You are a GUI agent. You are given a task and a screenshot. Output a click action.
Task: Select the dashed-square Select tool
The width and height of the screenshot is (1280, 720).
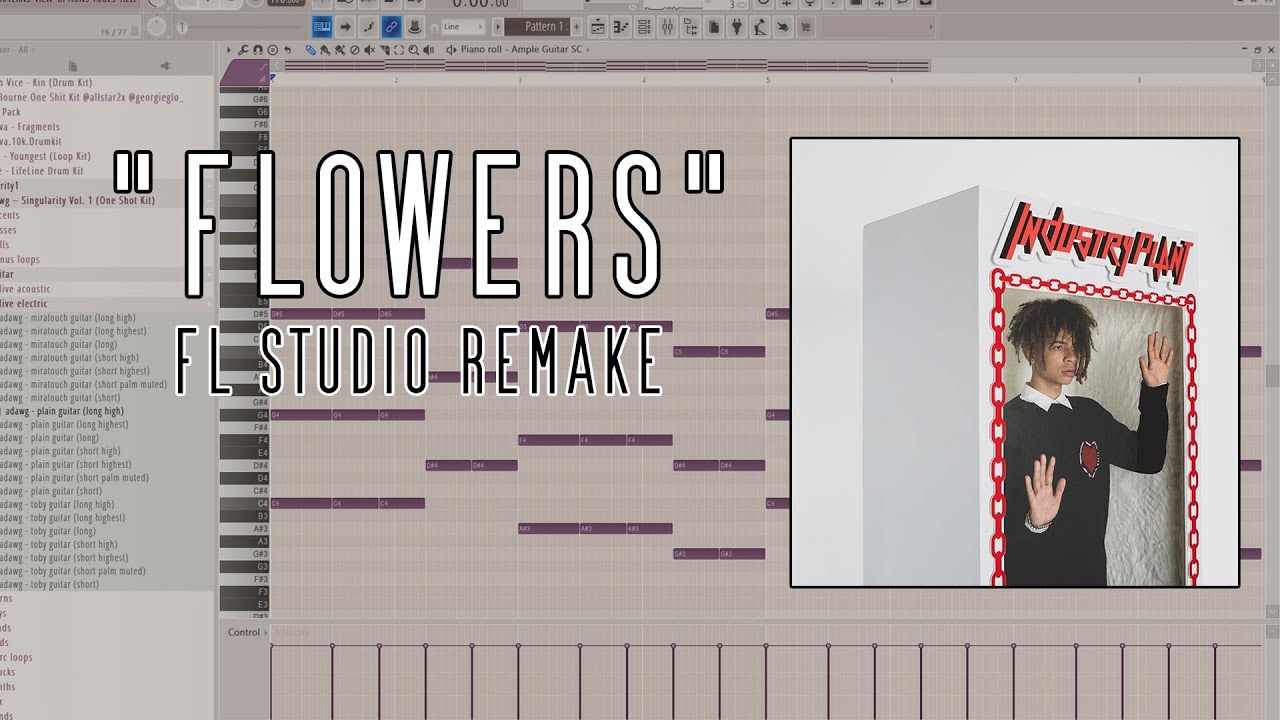(399, 49)
